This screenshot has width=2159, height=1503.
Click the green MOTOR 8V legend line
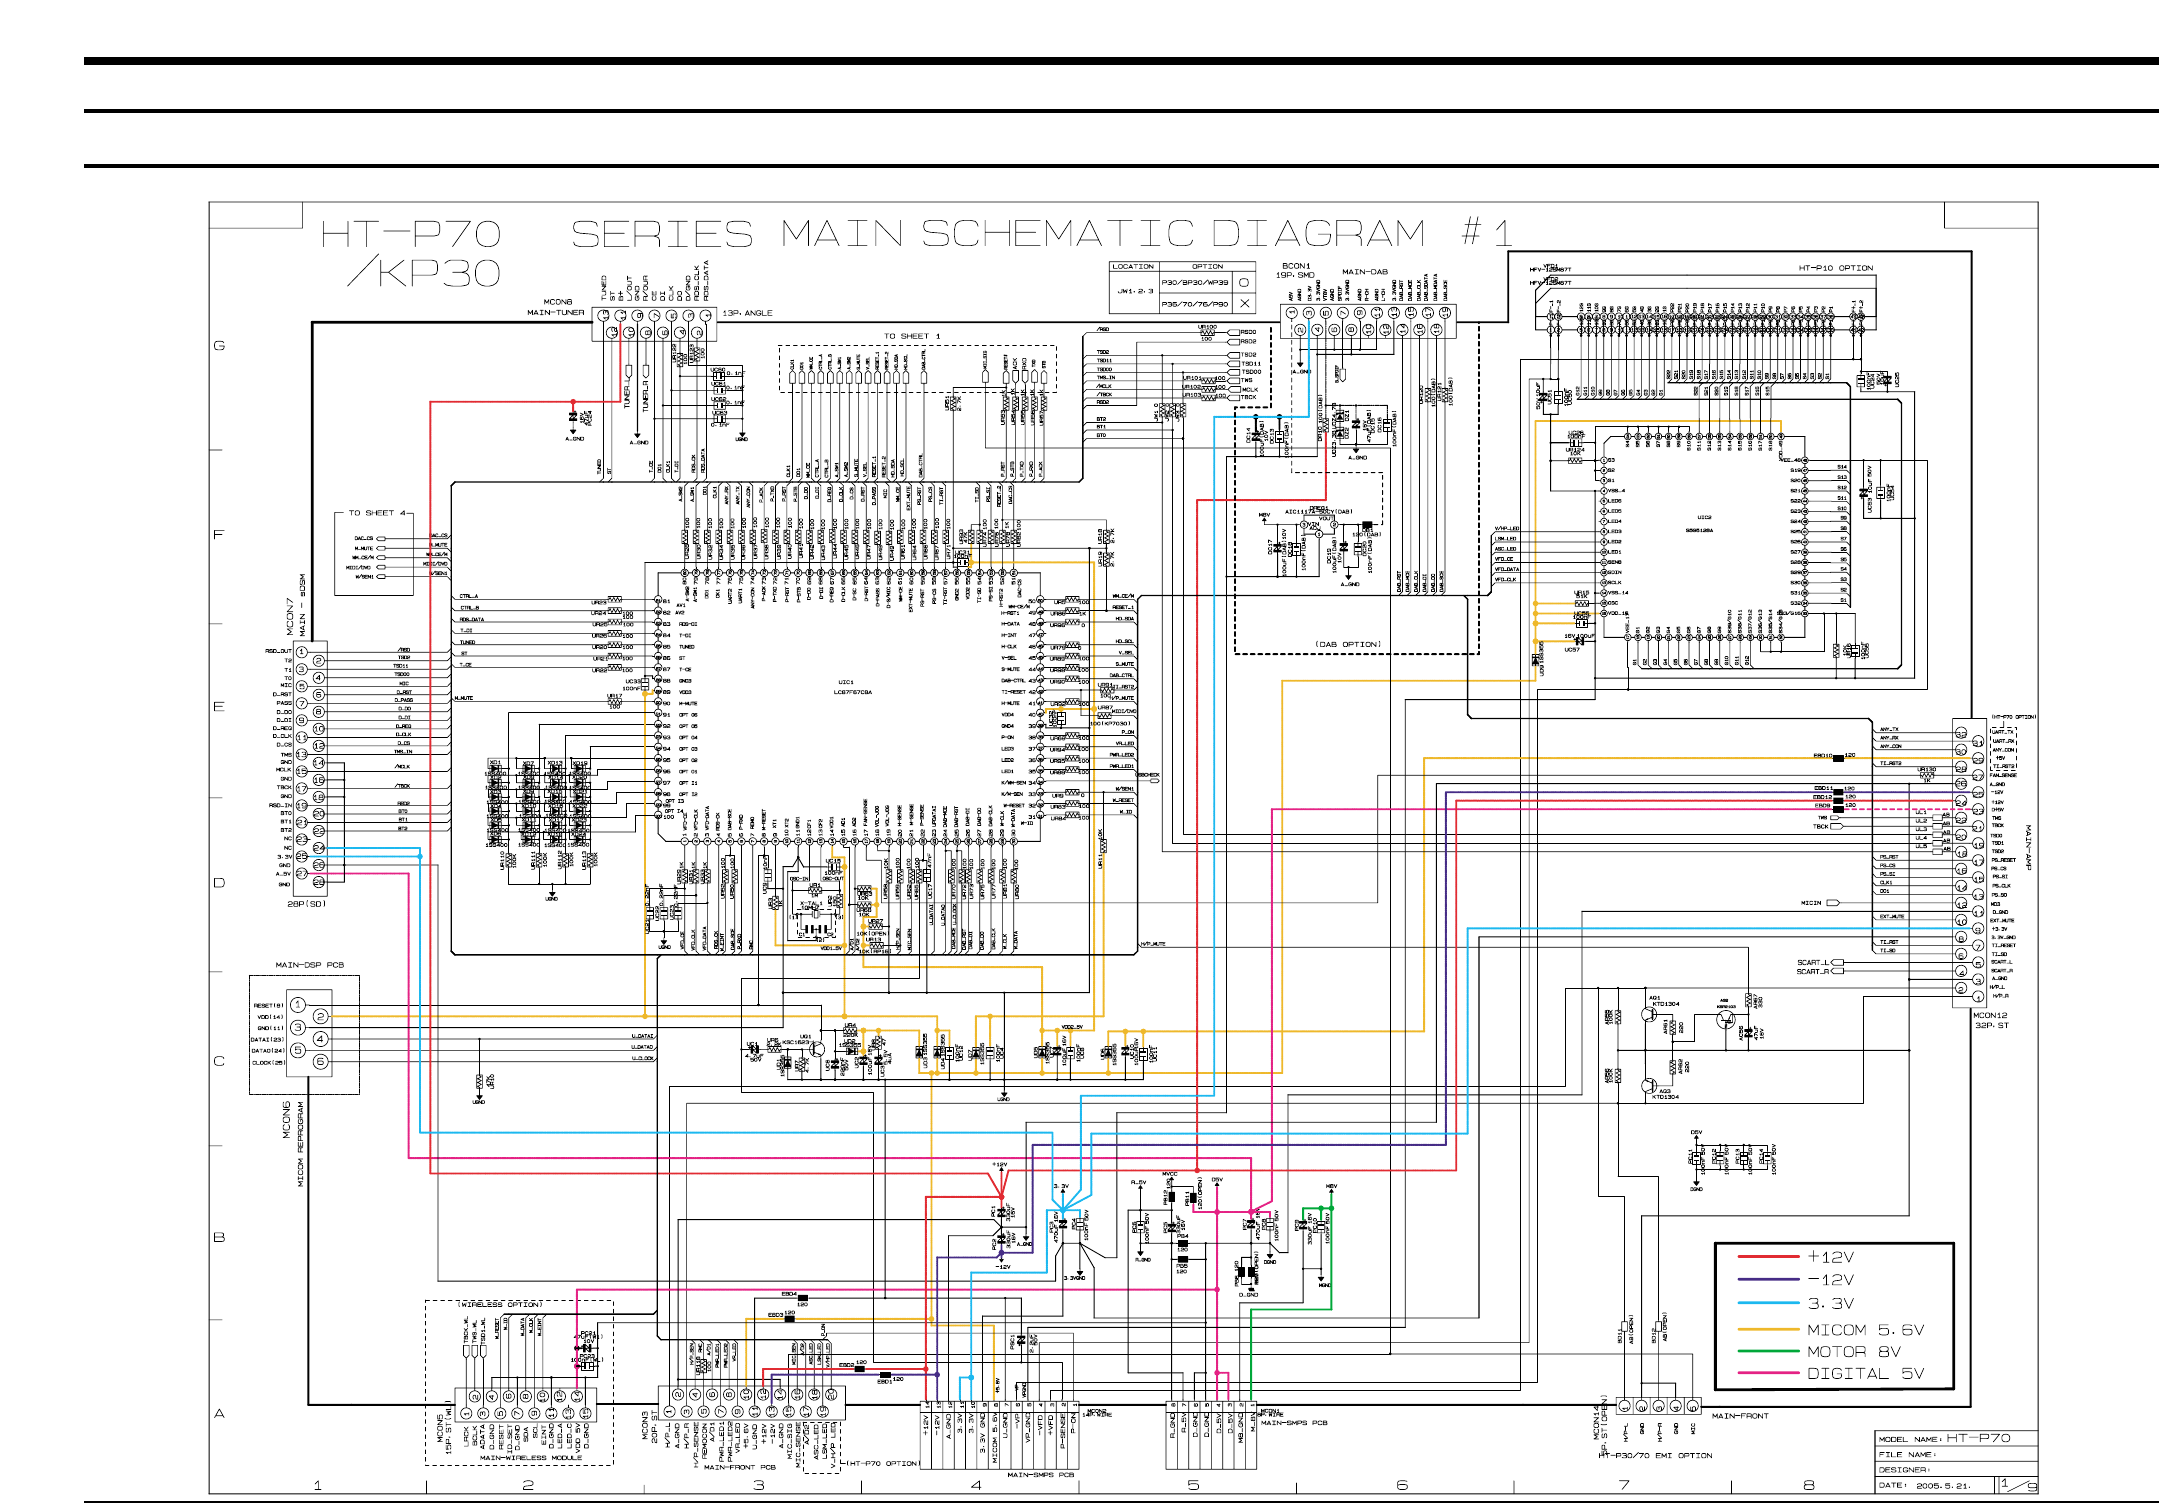(1768, 1351)
